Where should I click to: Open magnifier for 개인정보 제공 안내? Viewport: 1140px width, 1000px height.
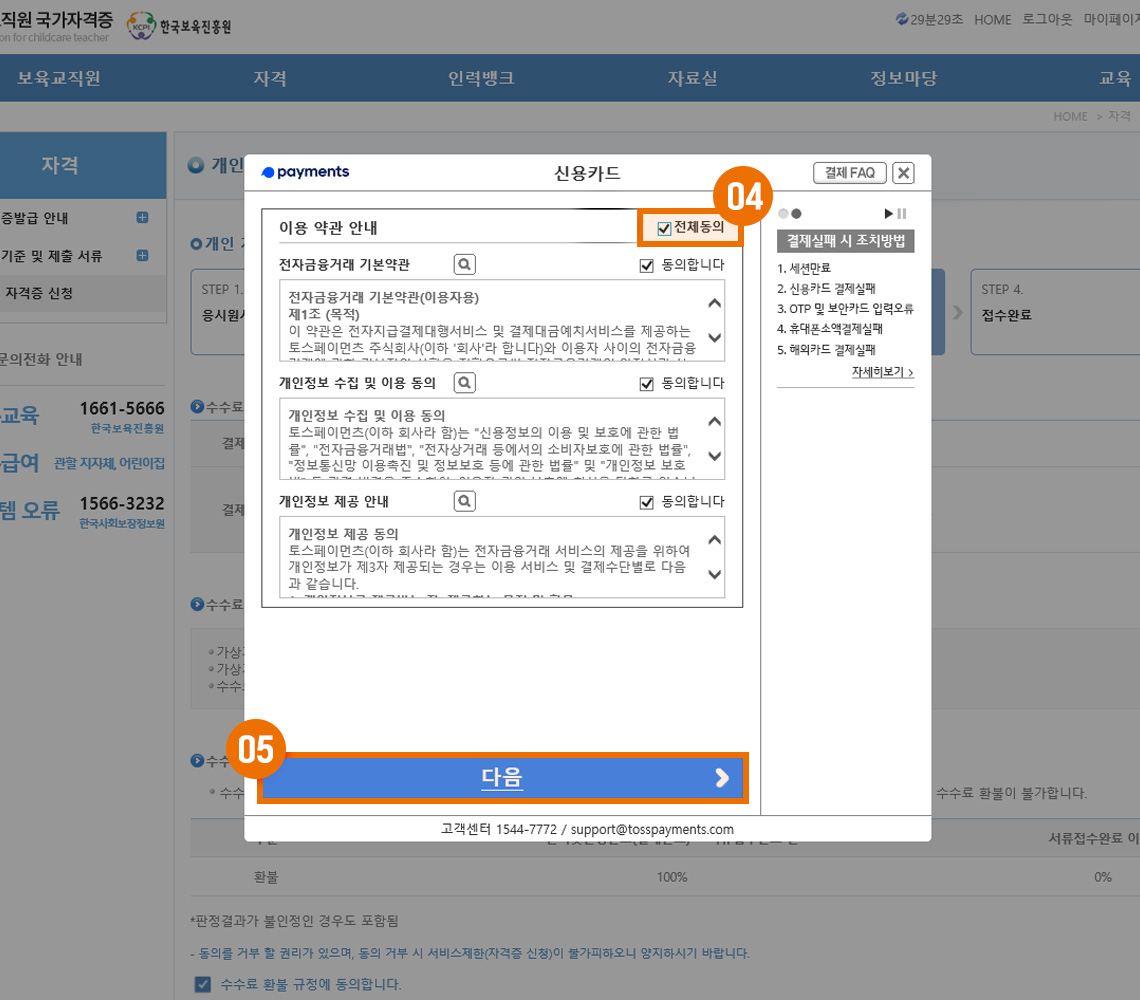coord(464,501)
